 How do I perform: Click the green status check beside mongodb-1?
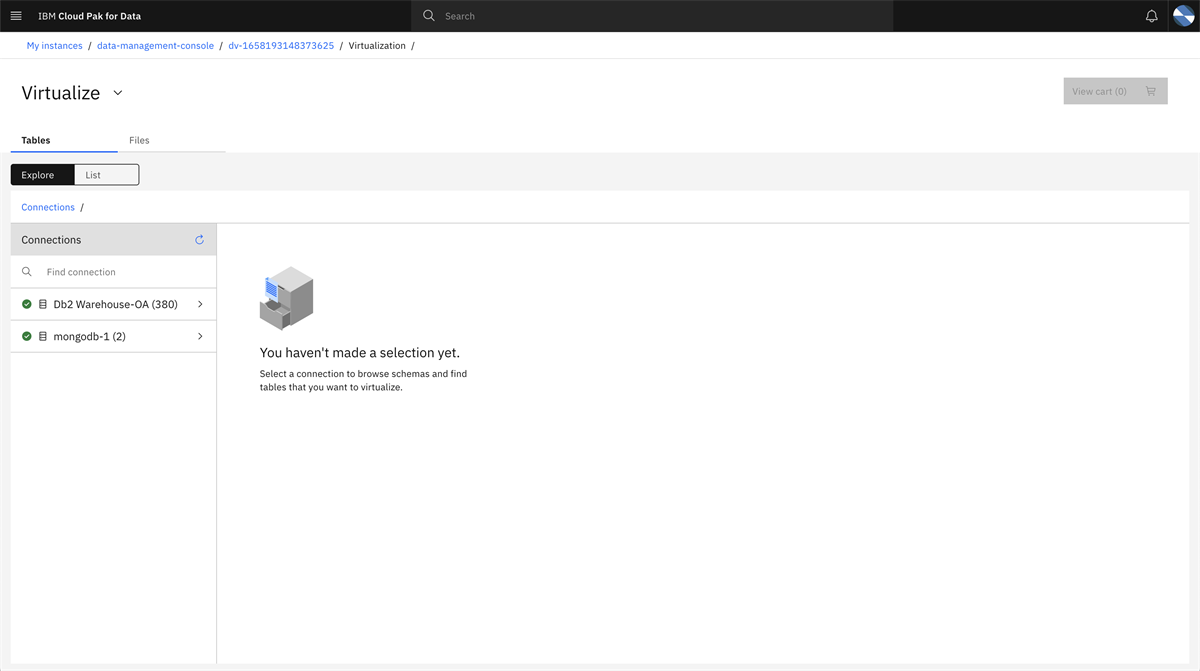[x=26, y=335]
